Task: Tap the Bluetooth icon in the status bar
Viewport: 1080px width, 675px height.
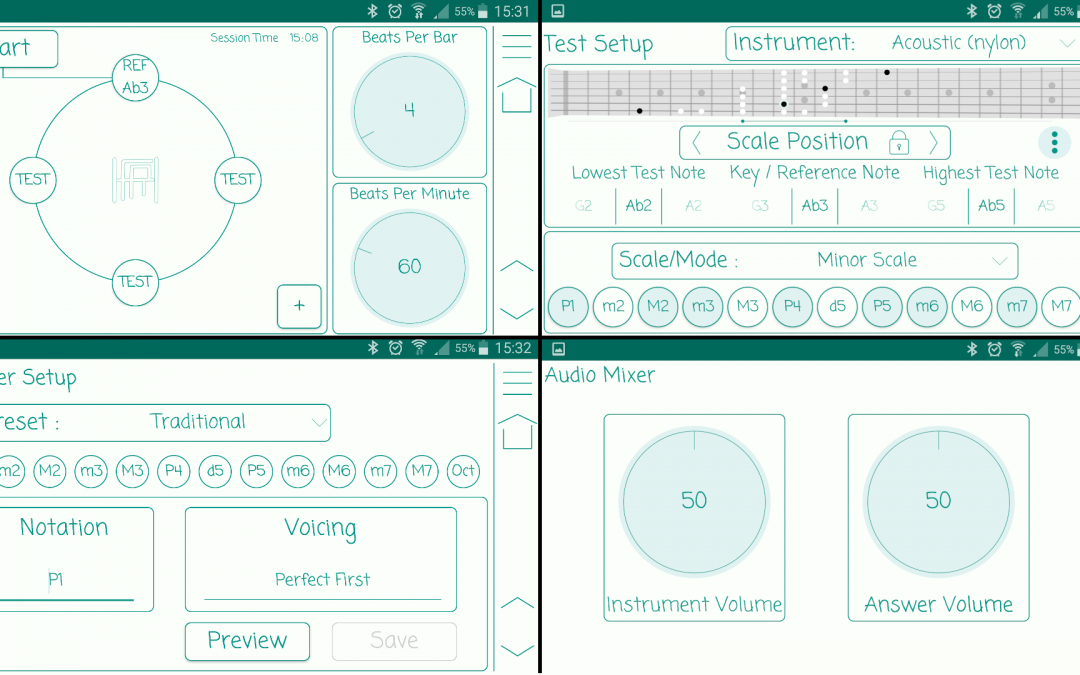Action: [x=374, y=11]
